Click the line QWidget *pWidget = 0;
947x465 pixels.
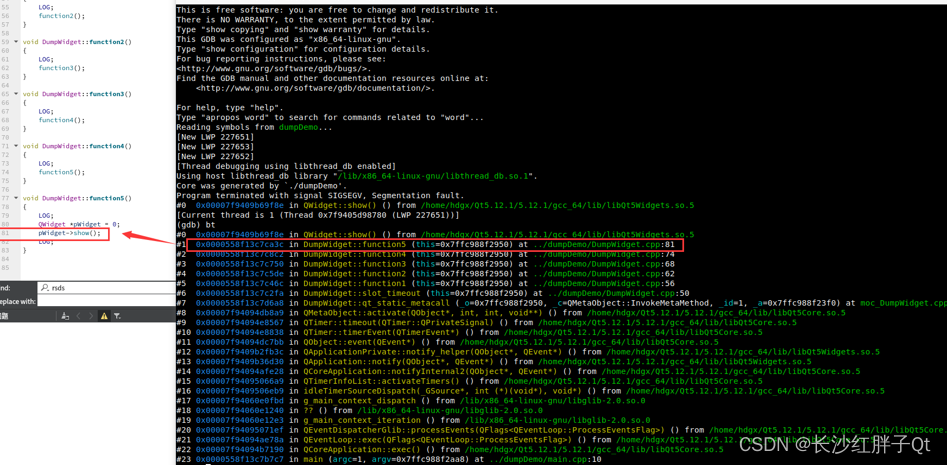(x=79, y=224)
